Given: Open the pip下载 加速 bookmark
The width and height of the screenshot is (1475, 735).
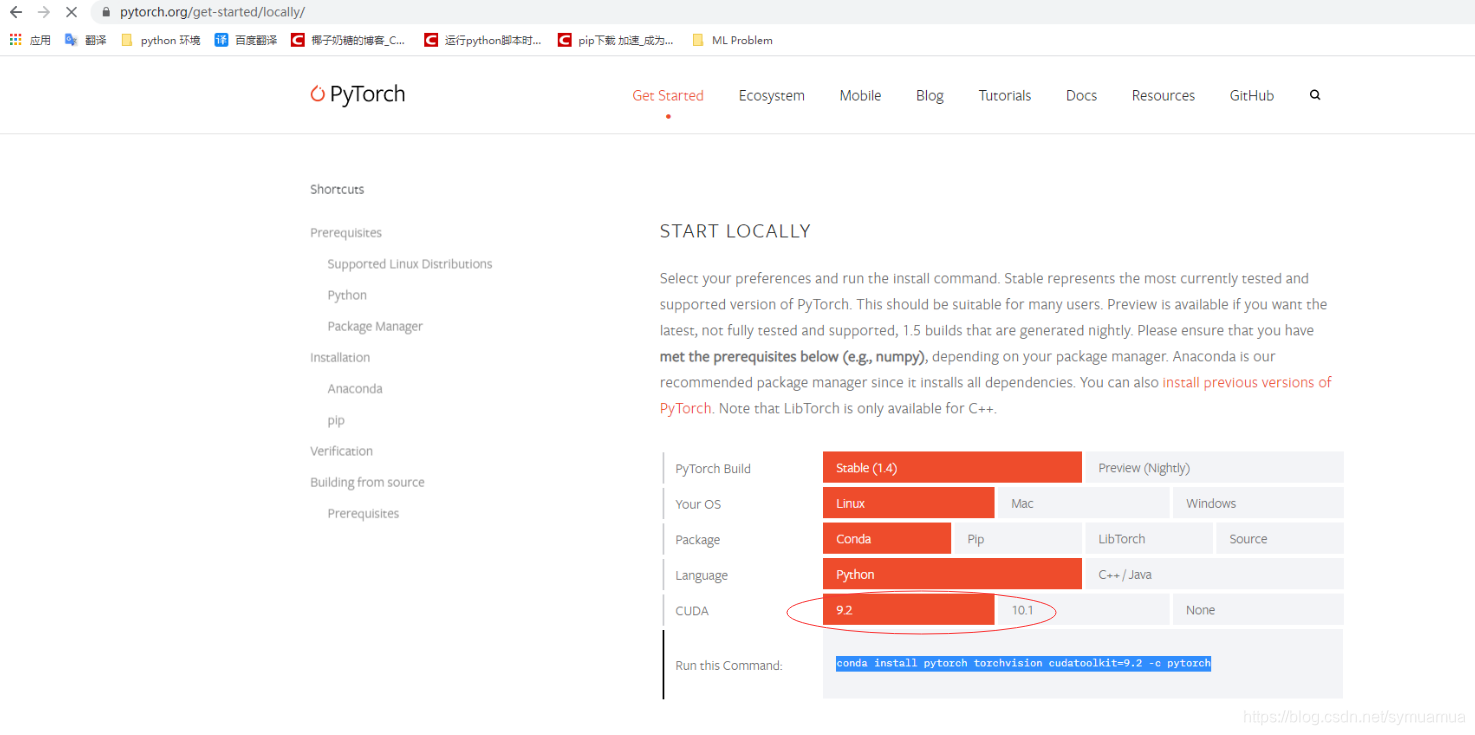Looking at the screenshot, I should [616, 40].
